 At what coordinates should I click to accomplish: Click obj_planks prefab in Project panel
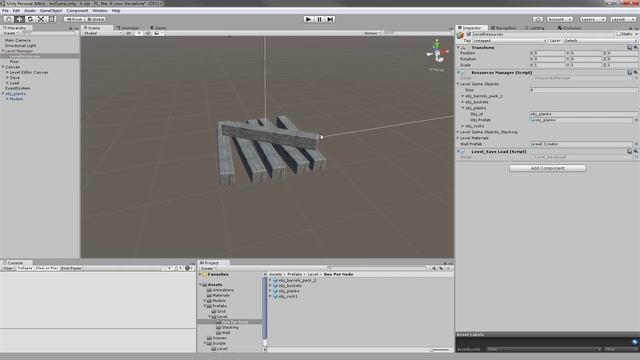[x=289, y=291]
